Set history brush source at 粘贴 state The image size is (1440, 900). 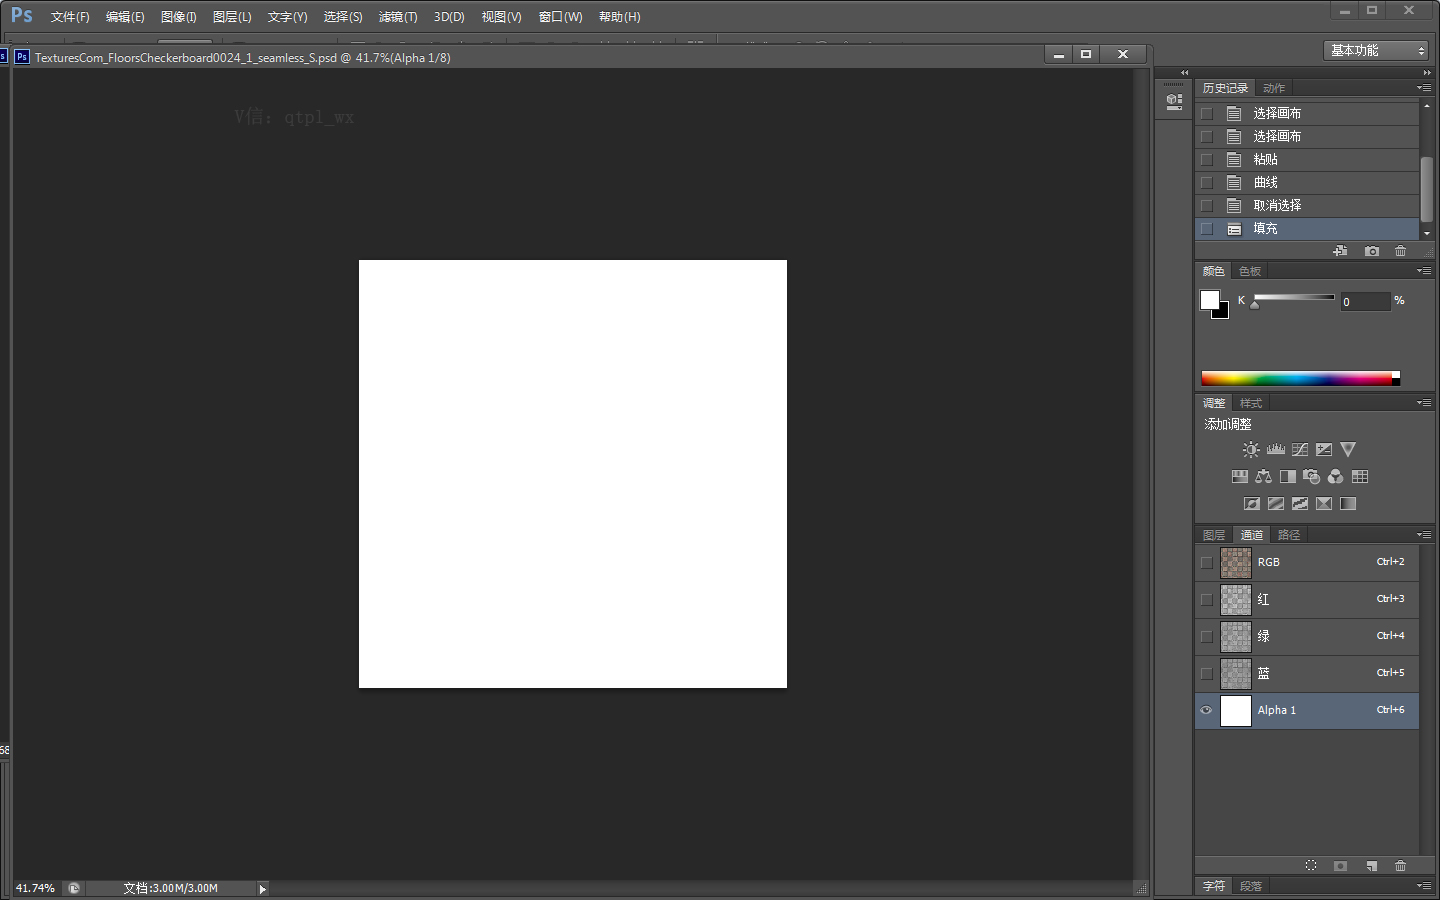(1206, 160)
